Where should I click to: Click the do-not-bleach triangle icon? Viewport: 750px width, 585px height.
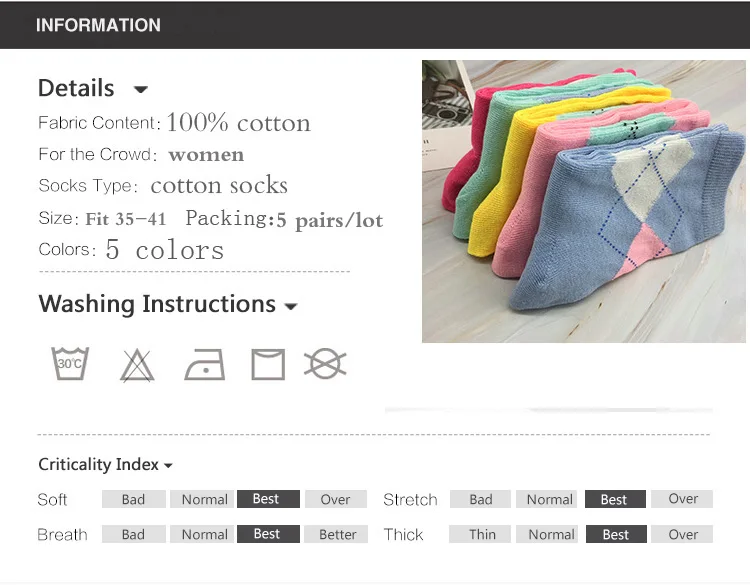(137, 366)
